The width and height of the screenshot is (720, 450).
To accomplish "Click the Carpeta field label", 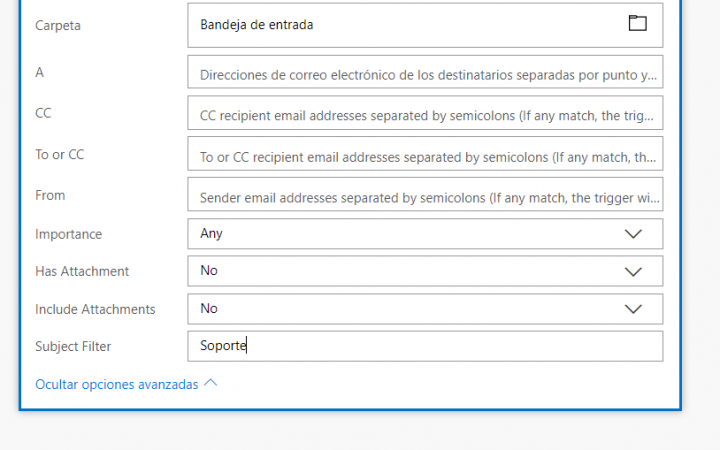I will (58, 25).
